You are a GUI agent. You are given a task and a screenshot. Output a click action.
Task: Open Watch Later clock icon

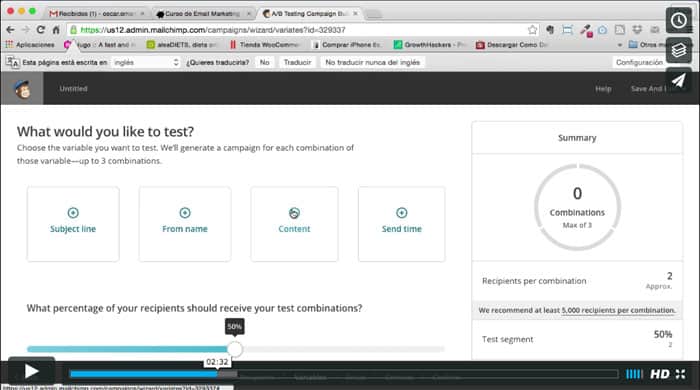pos(679,20)
